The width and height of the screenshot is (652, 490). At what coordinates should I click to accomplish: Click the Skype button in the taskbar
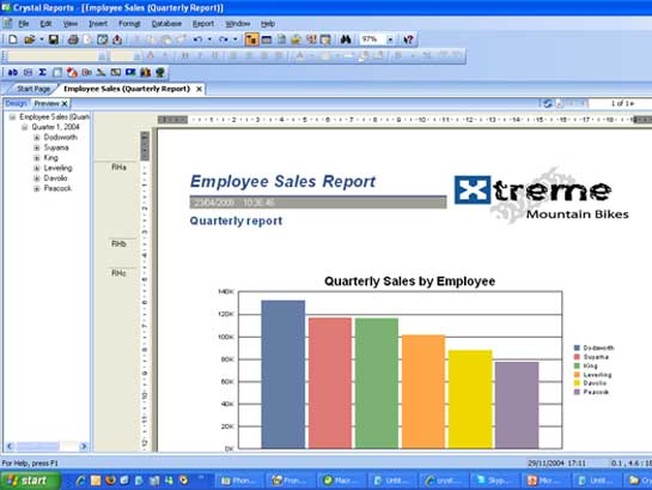point(495,481)
